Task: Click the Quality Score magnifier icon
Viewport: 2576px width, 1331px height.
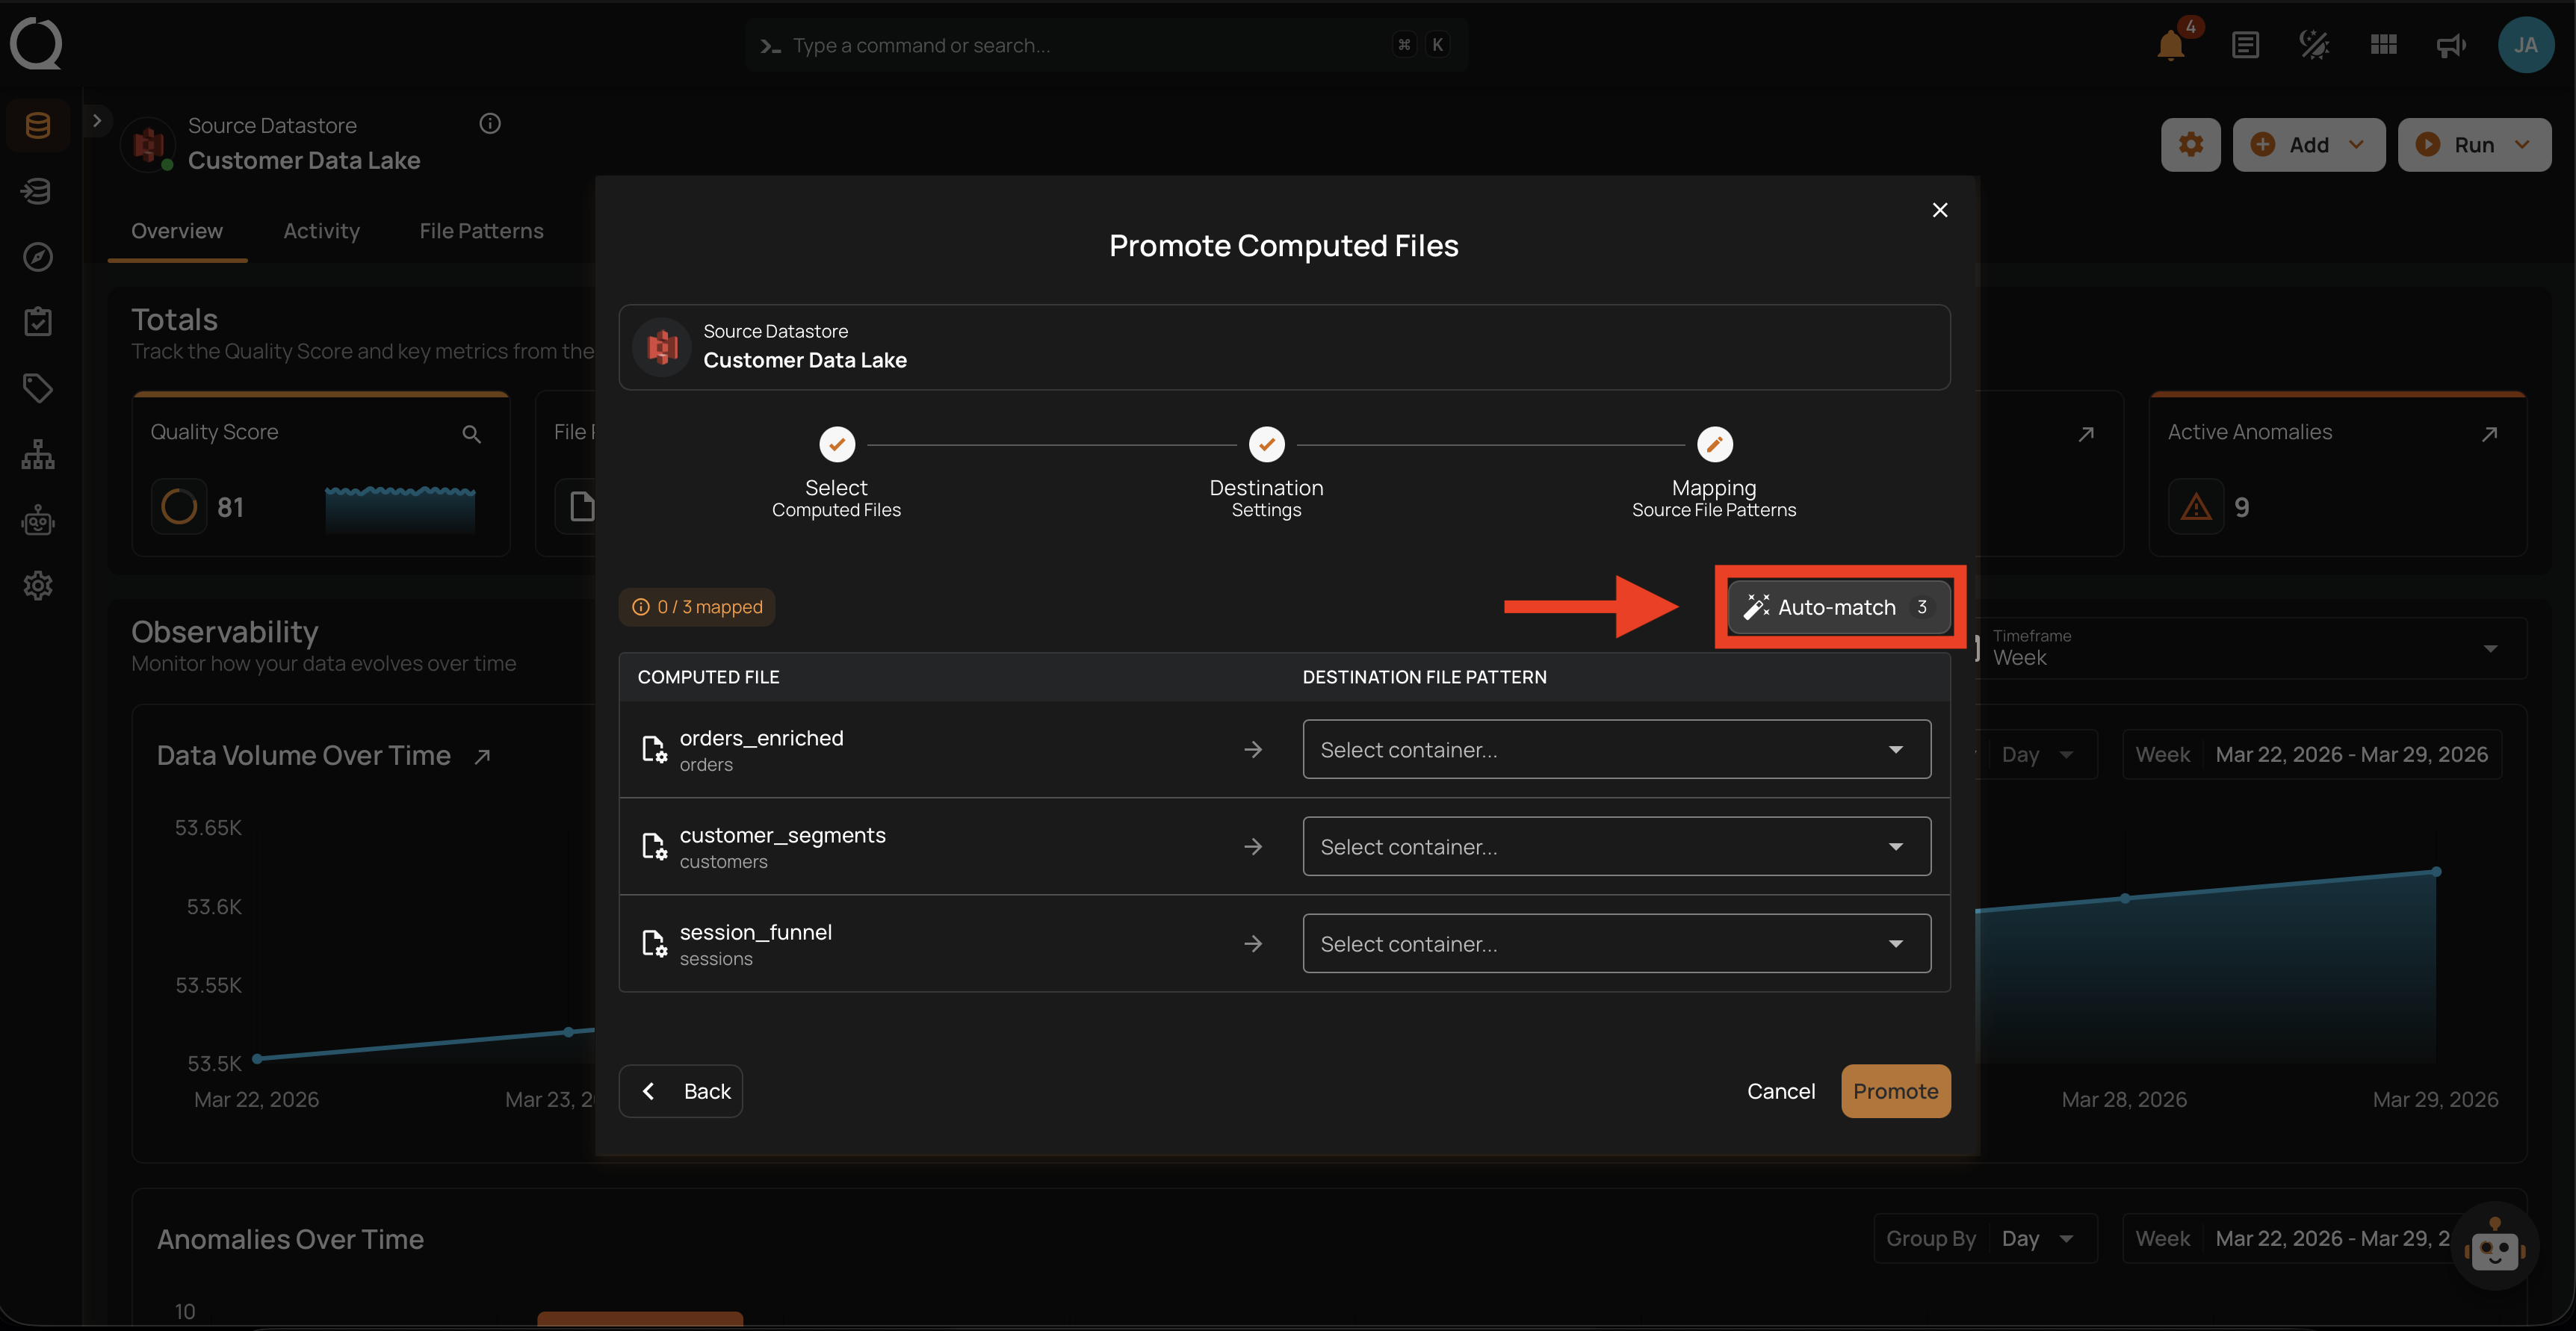Action: [471, 433]
